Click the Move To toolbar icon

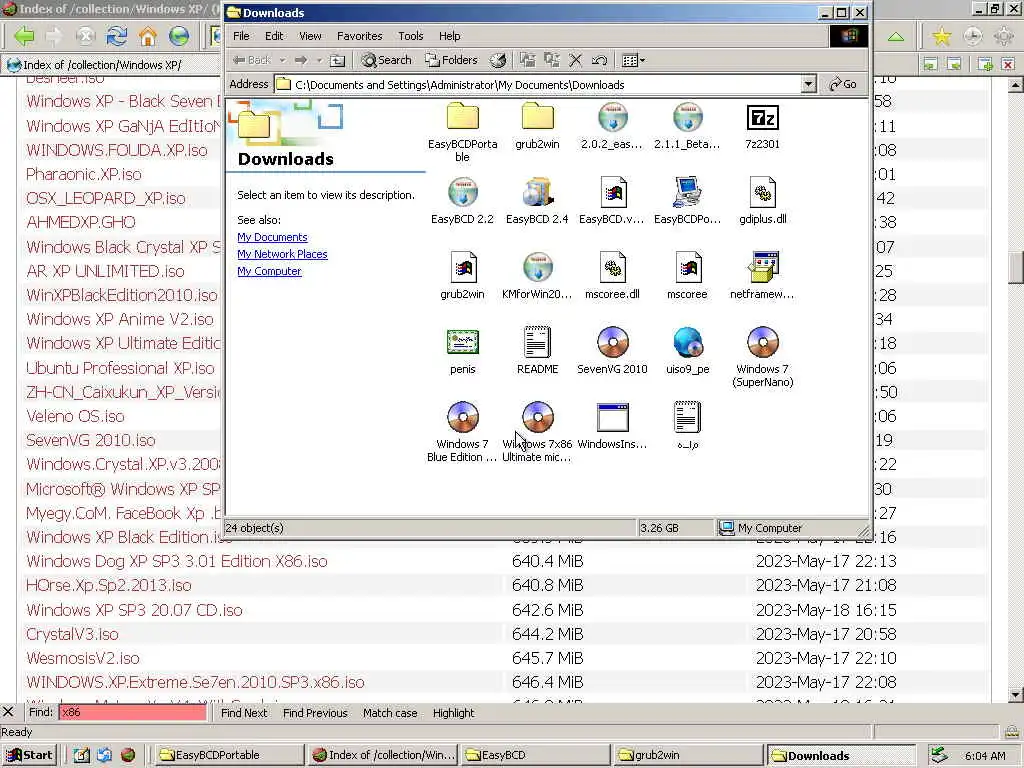[528, 61]
